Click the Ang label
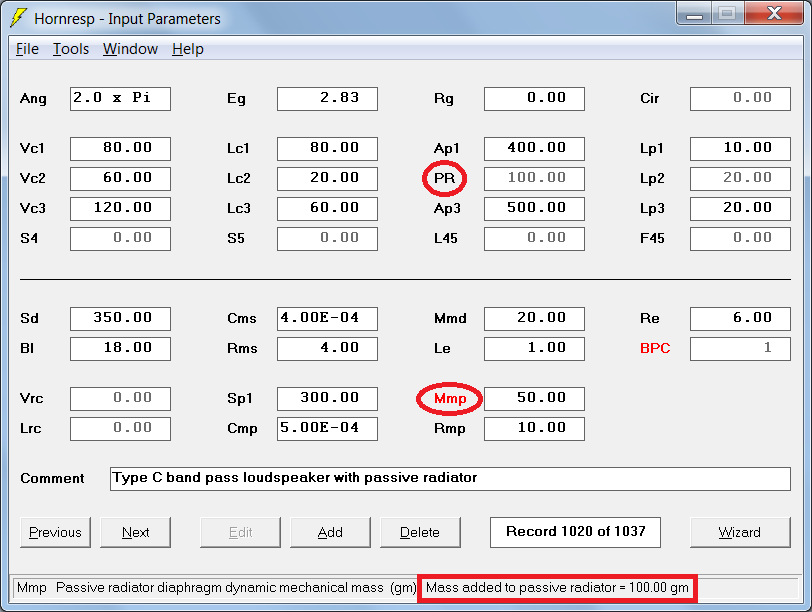This screenshot has width=812, height=612. pyautogui.click(x=33, y=99)
